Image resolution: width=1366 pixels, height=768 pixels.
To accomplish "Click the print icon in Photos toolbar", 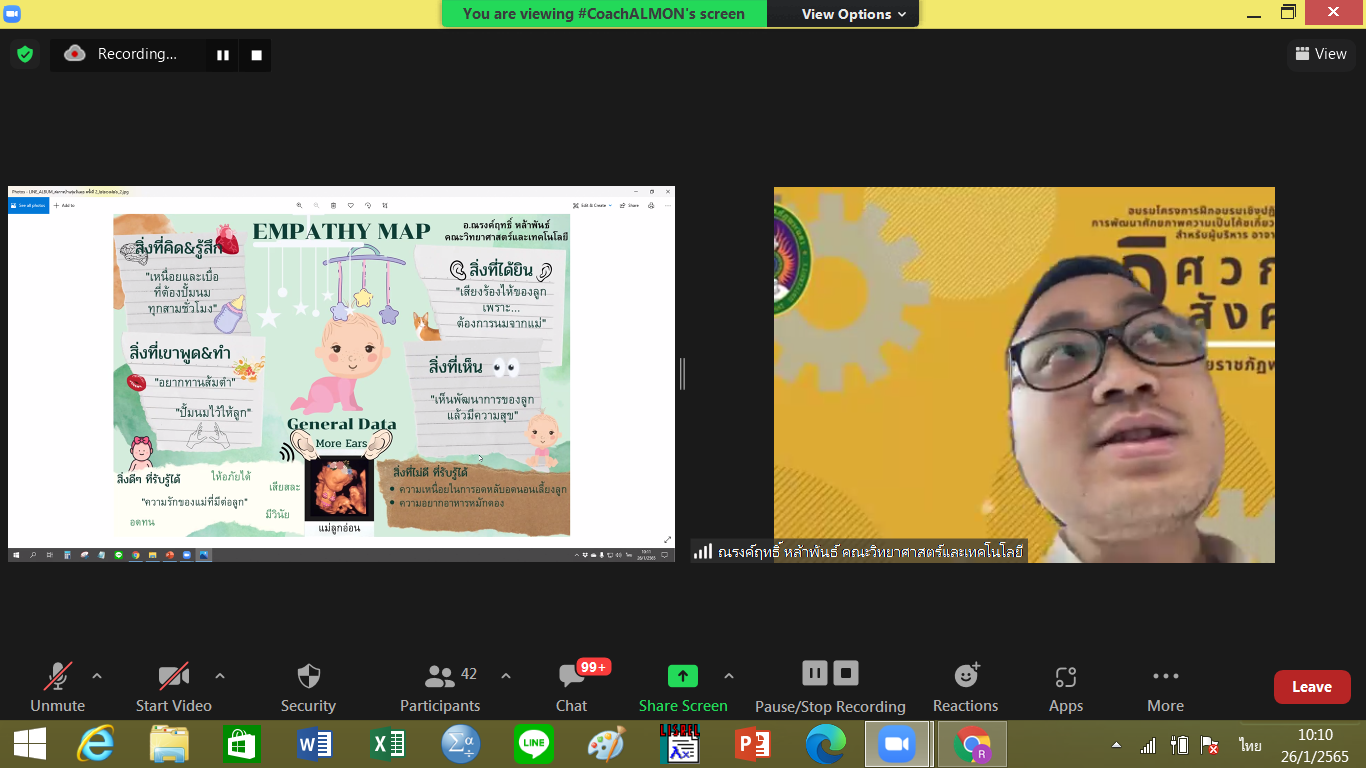I will click(651, 205).
